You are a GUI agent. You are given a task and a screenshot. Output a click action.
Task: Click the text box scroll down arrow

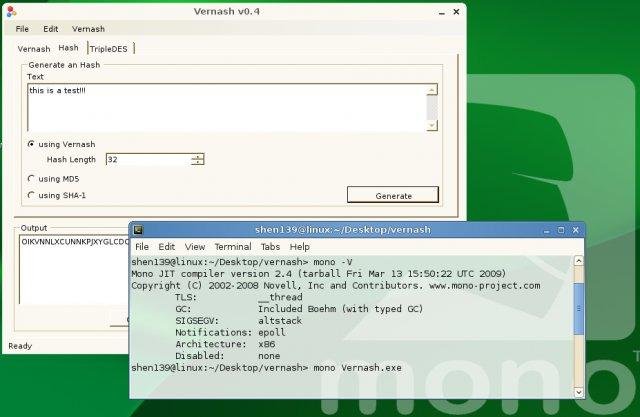[432, 125]
